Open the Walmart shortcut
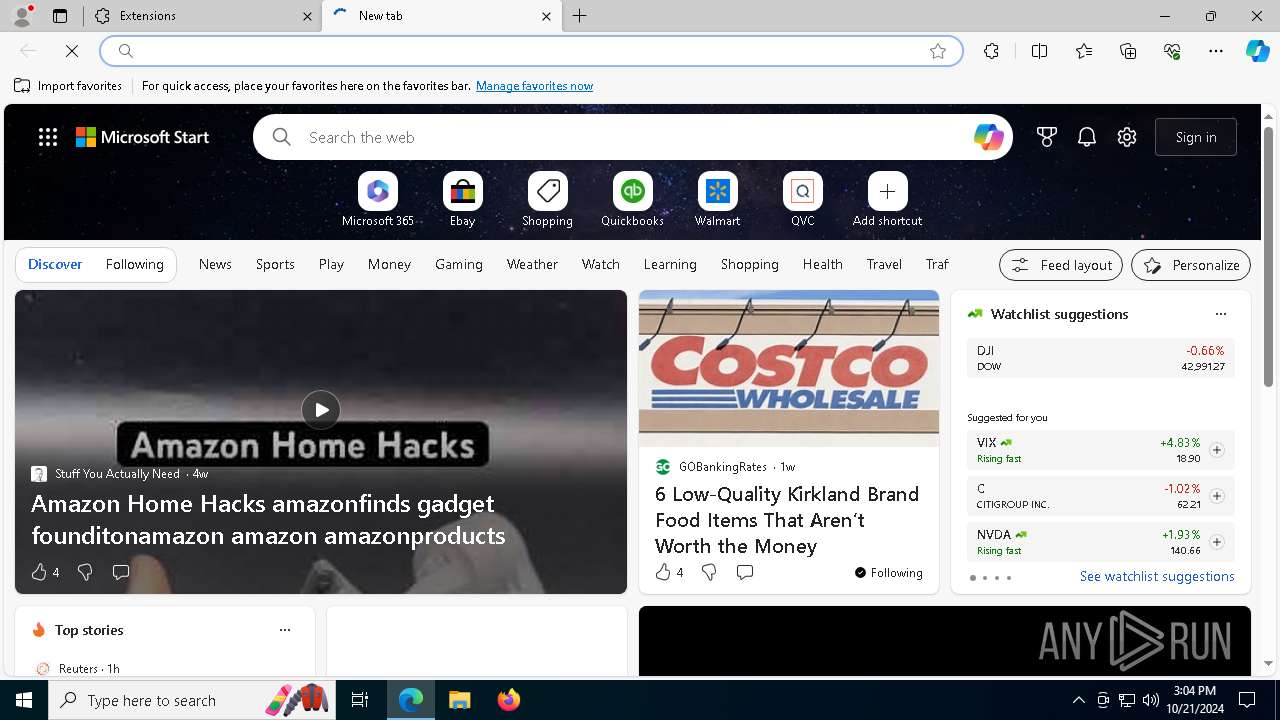This screenshot has width=1280, height=720. tap(718, 200)
